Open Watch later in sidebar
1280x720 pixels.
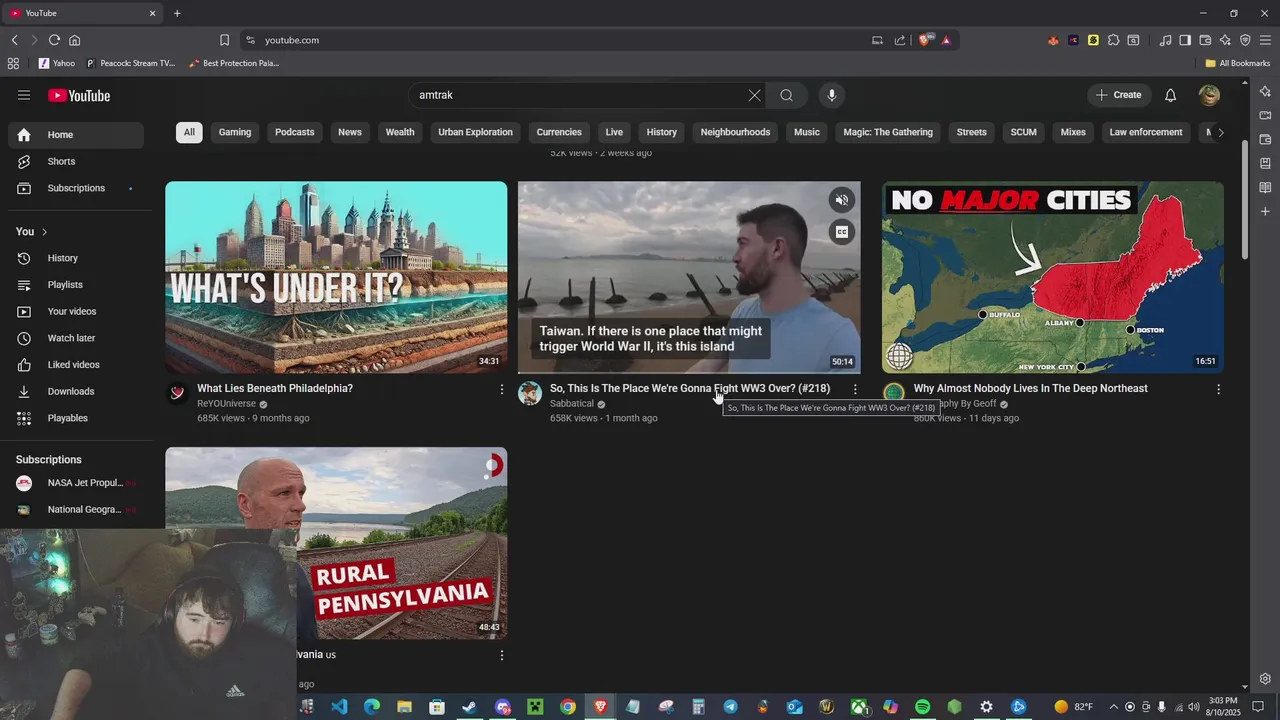click(x=76, y=338)
